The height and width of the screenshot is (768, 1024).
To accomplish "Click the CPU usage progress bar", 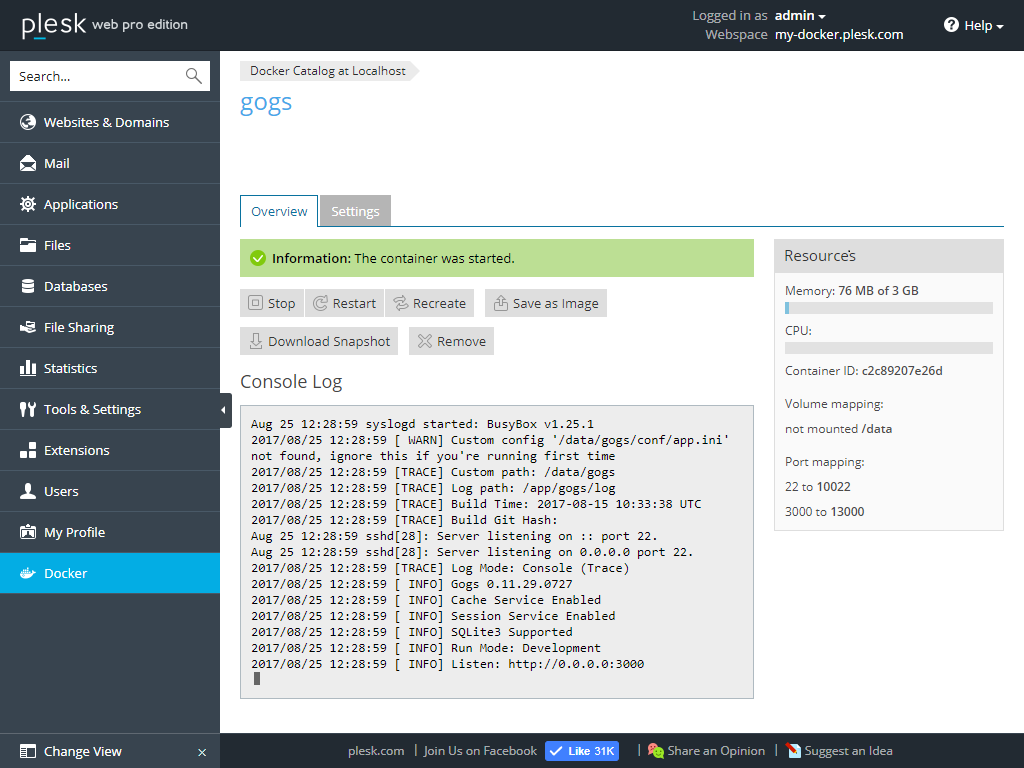I will click(x=889, y=347).
